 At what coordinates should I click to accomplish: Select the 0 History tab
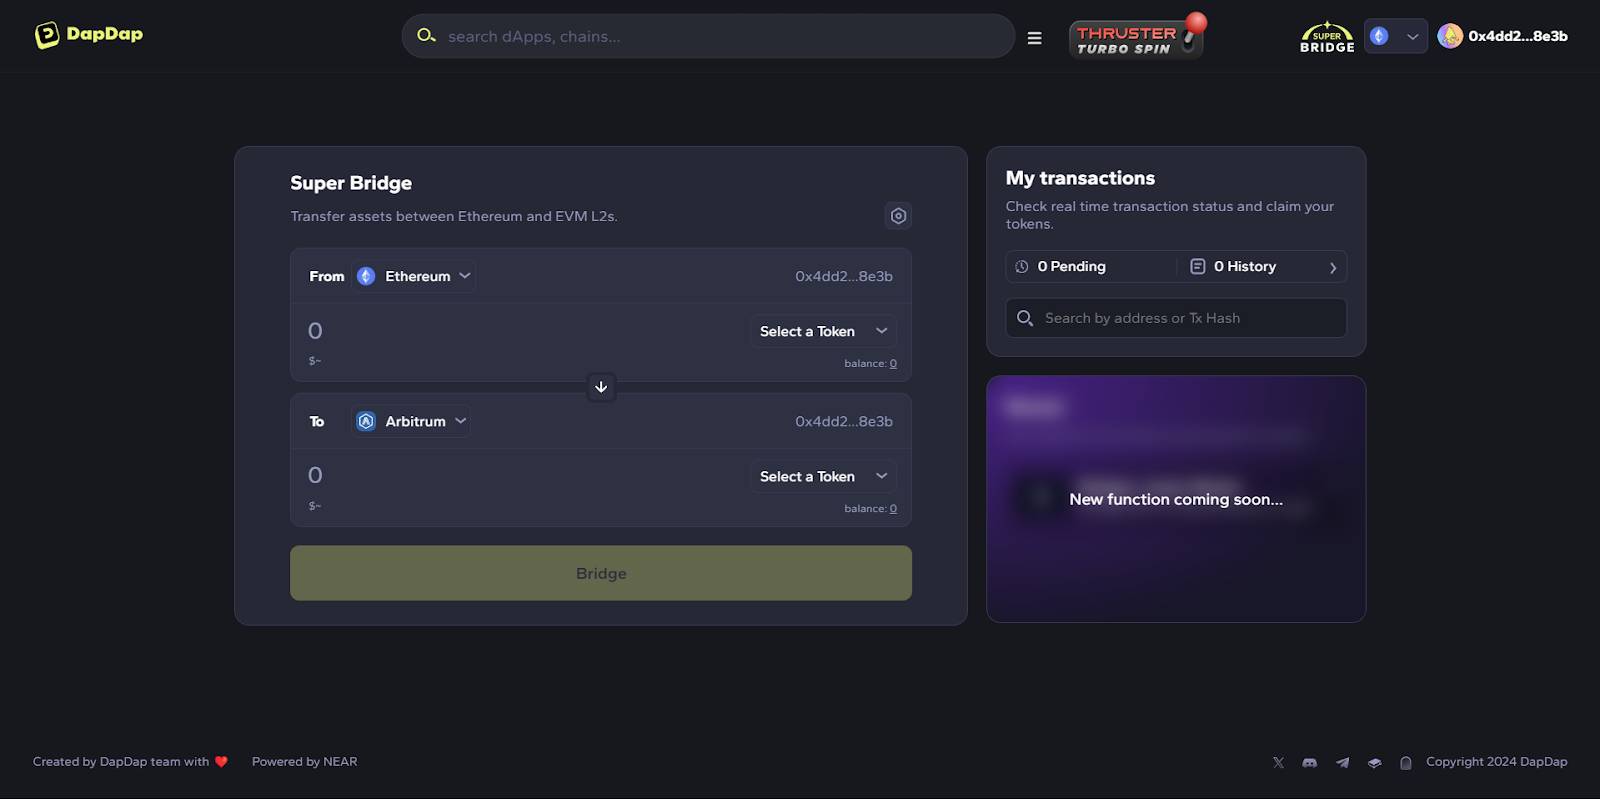tap(1233, 267)
